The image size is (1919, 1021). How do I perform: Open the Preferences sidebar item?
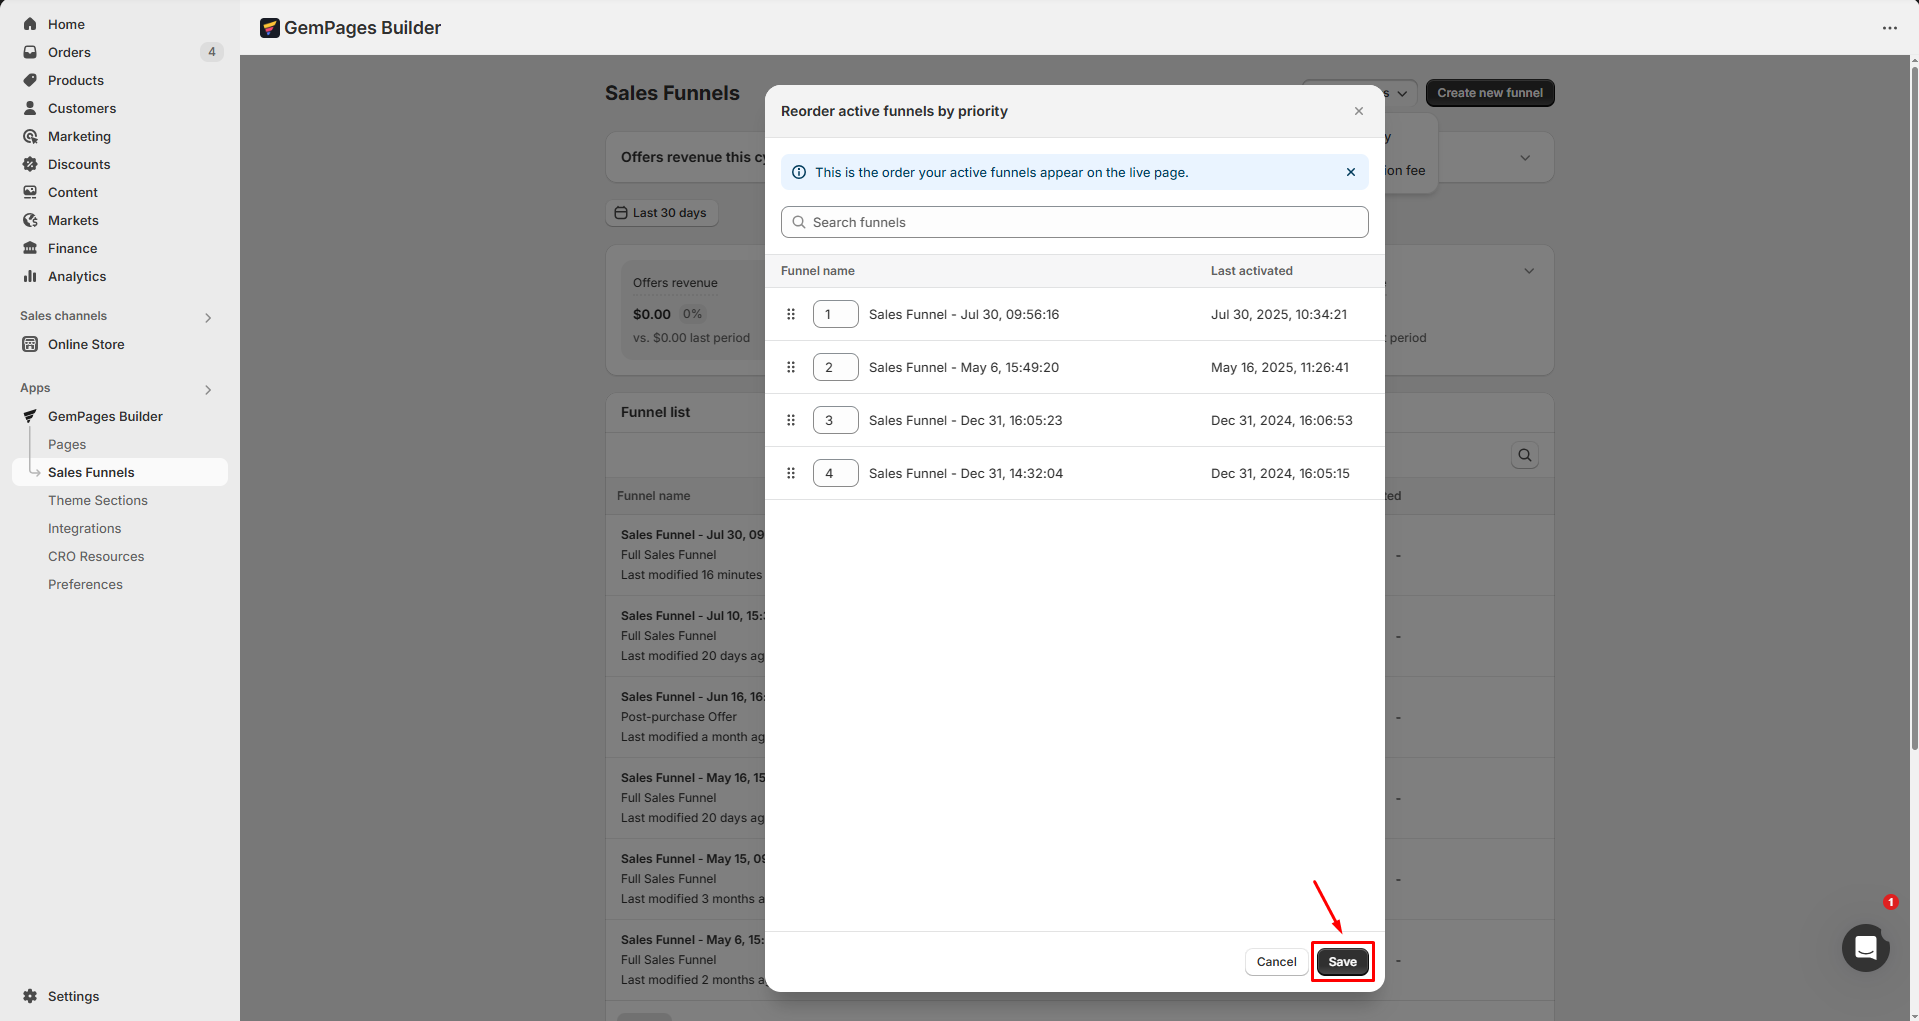click(85, 584)
